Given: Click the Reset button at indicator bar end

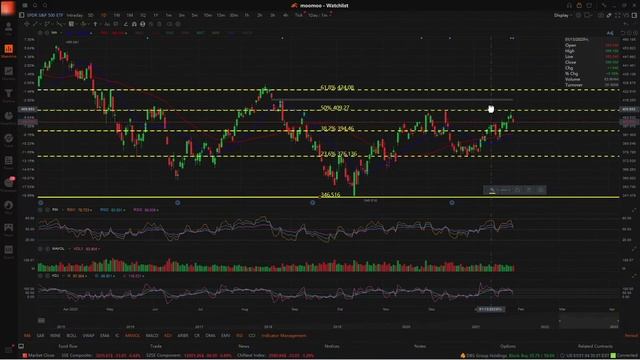Looking at the screenshot, I should click(x=631, y=336).
